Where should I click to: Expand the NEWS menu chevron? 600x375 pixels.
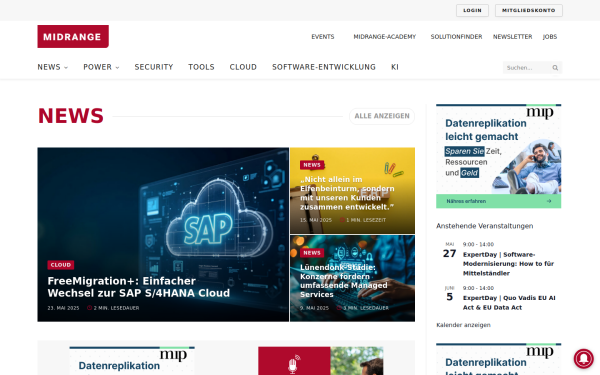[66, 68]
